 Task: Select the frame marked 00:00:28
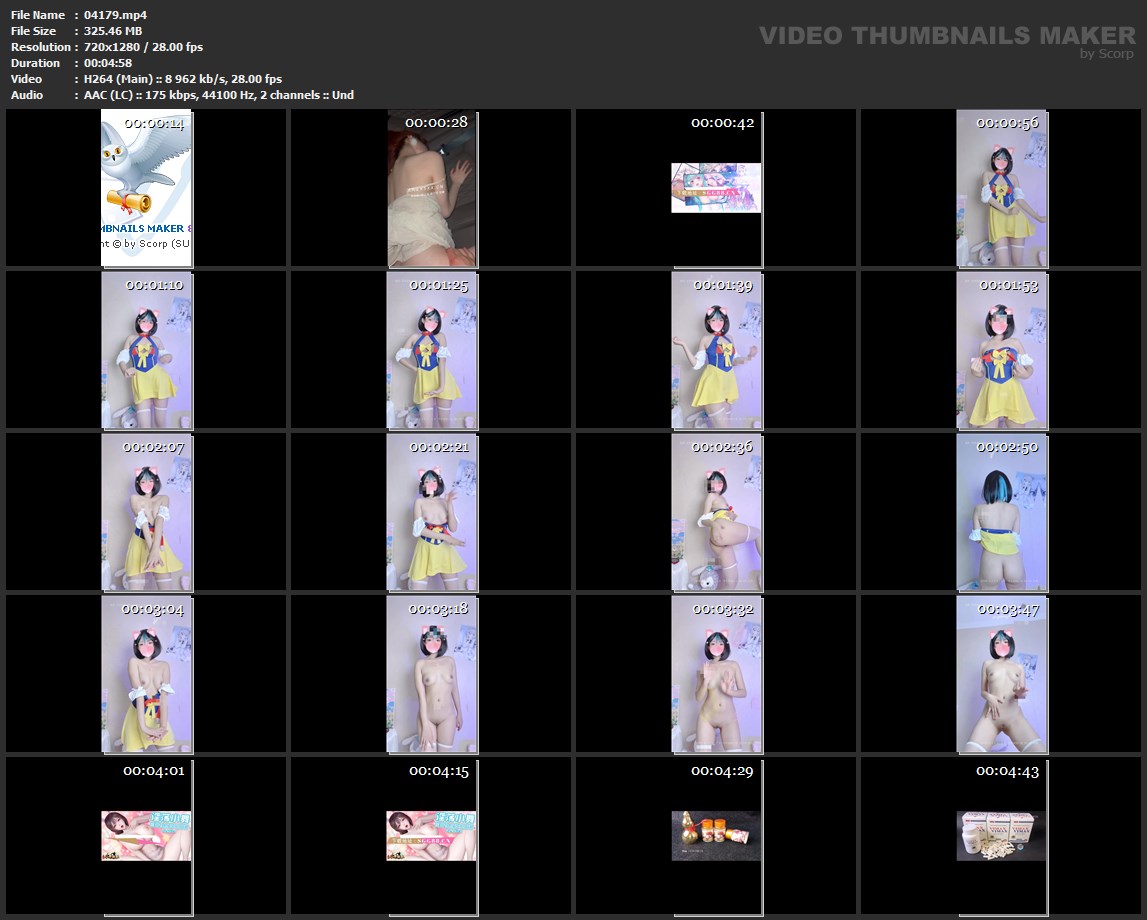click(432, 188)
